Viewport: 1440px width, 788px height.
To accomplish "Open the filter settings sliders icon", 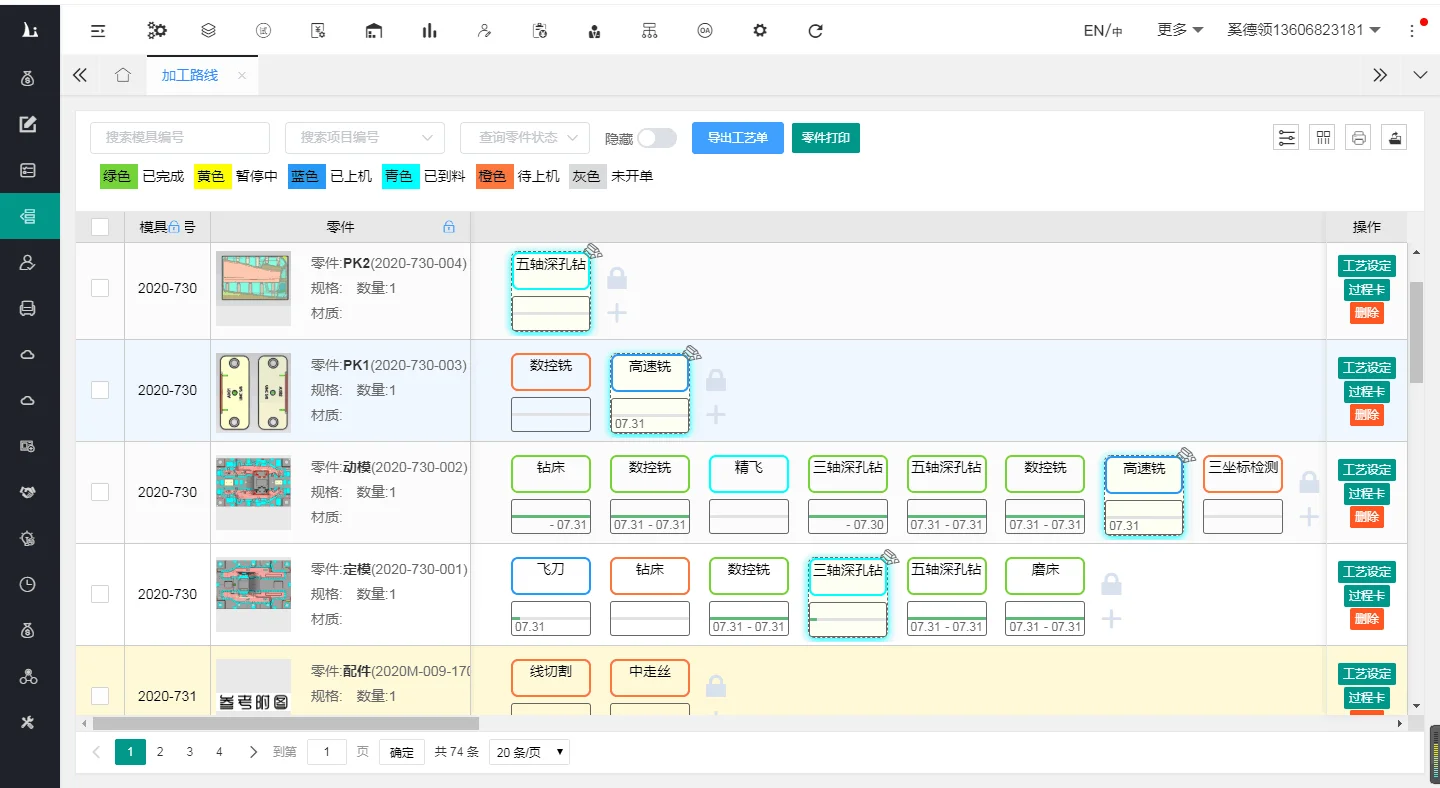I will tap(1287, 138).
